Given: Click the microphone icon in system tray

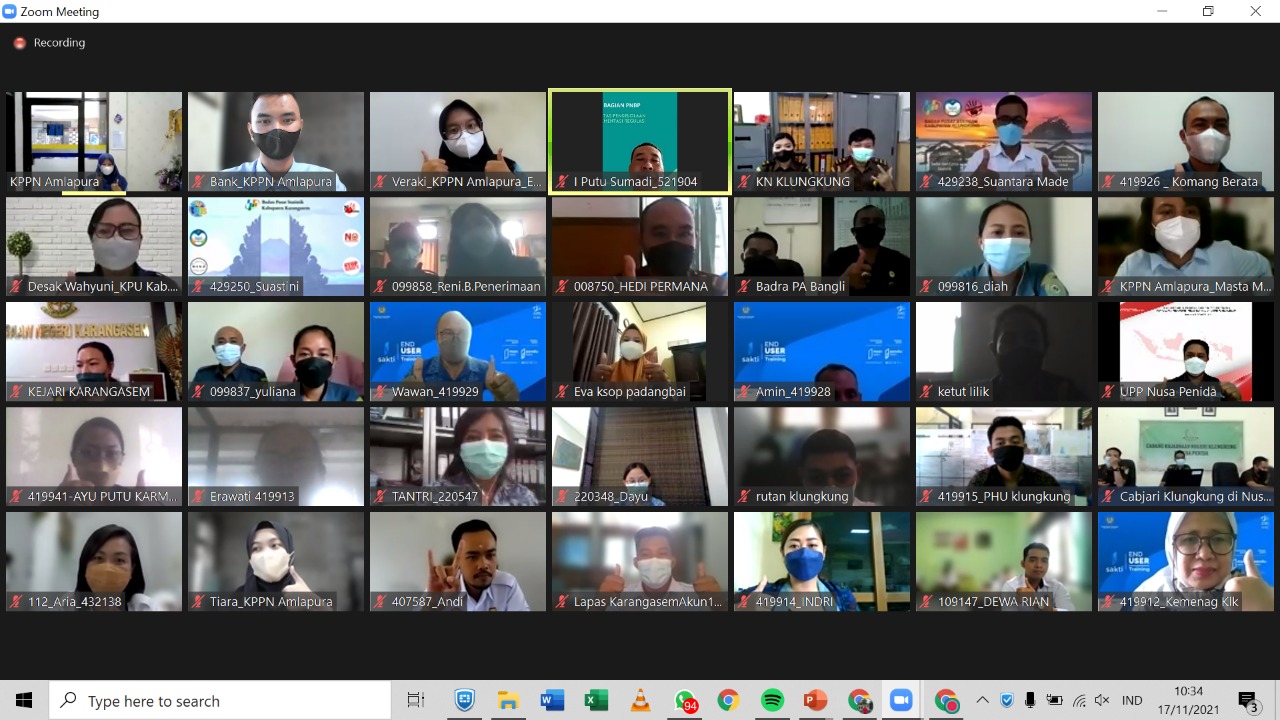Looking at the screenshot, I should coord(1030,700).
